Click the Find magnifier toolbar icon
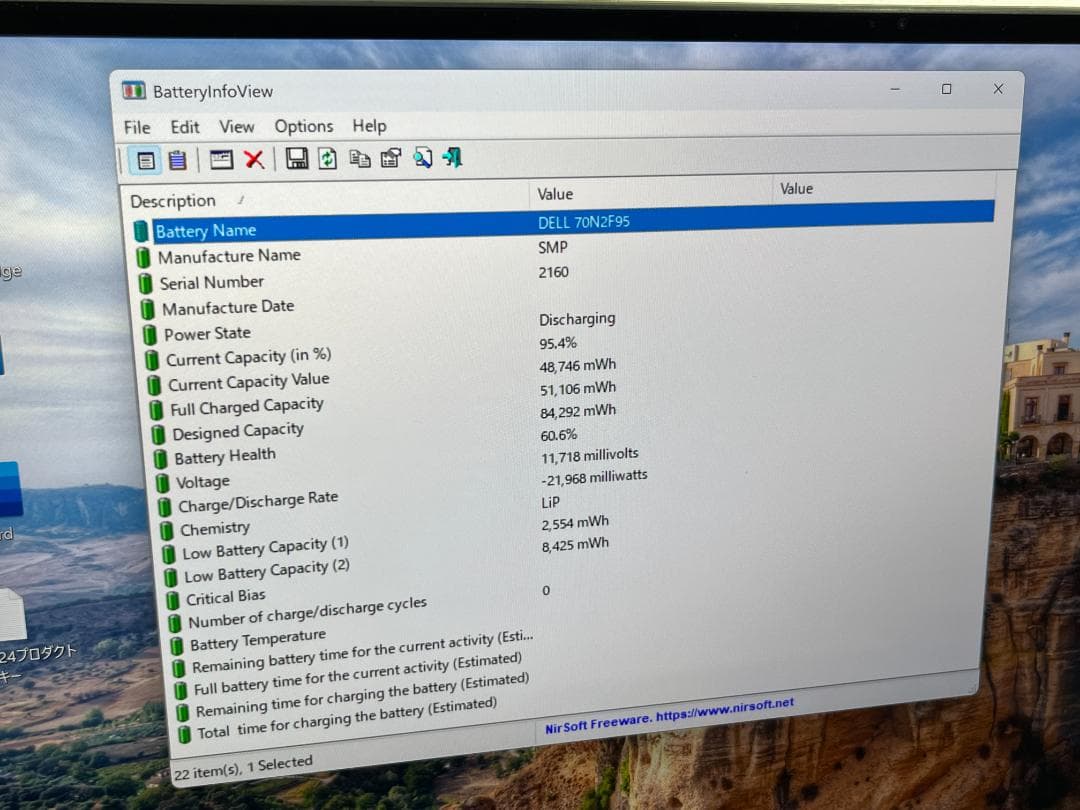Screen dimensions: 1080x810 point(422,158)
